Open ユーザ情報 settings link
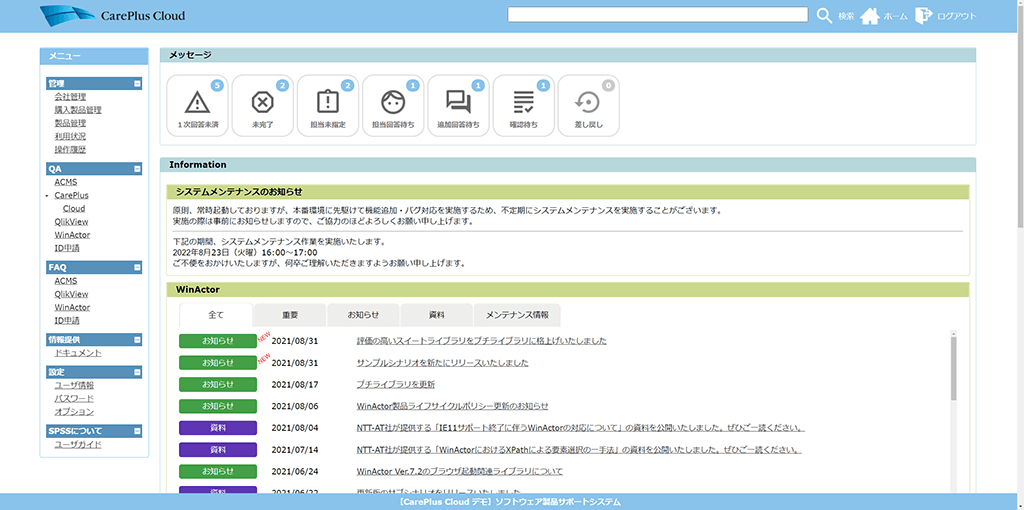This screenshot has height=510, width=1024. click(x=74, y=385)
